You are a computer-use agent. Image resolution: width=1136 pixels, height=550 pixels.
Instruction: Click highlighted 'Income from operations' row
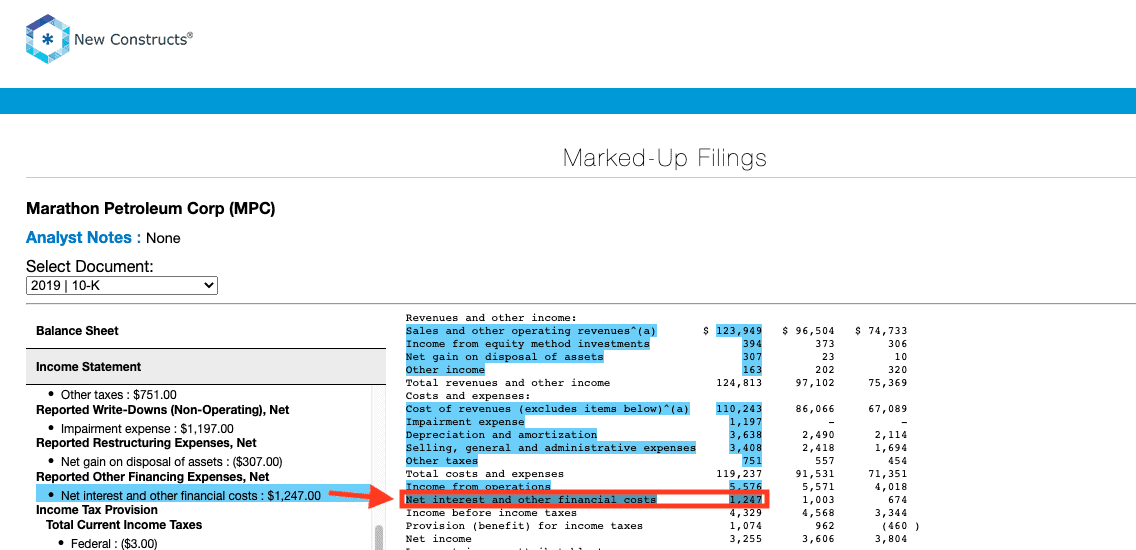point(478,487)
